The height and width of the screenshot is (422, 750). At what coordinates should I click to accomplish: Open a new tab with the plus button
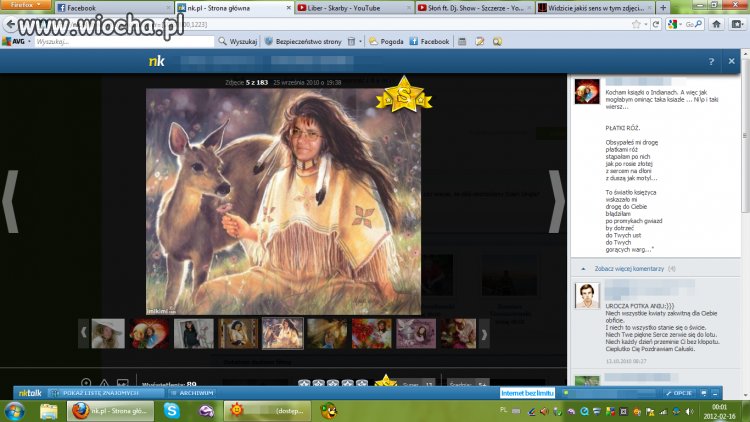click(x=663, y=8)
